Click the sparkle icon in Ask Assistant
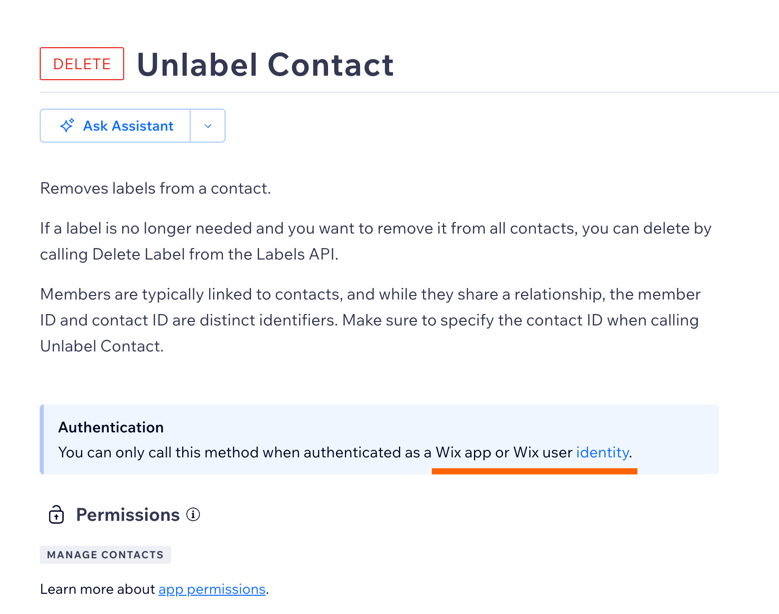This screenshot has height=614, width=779. [x=67, y=126]
